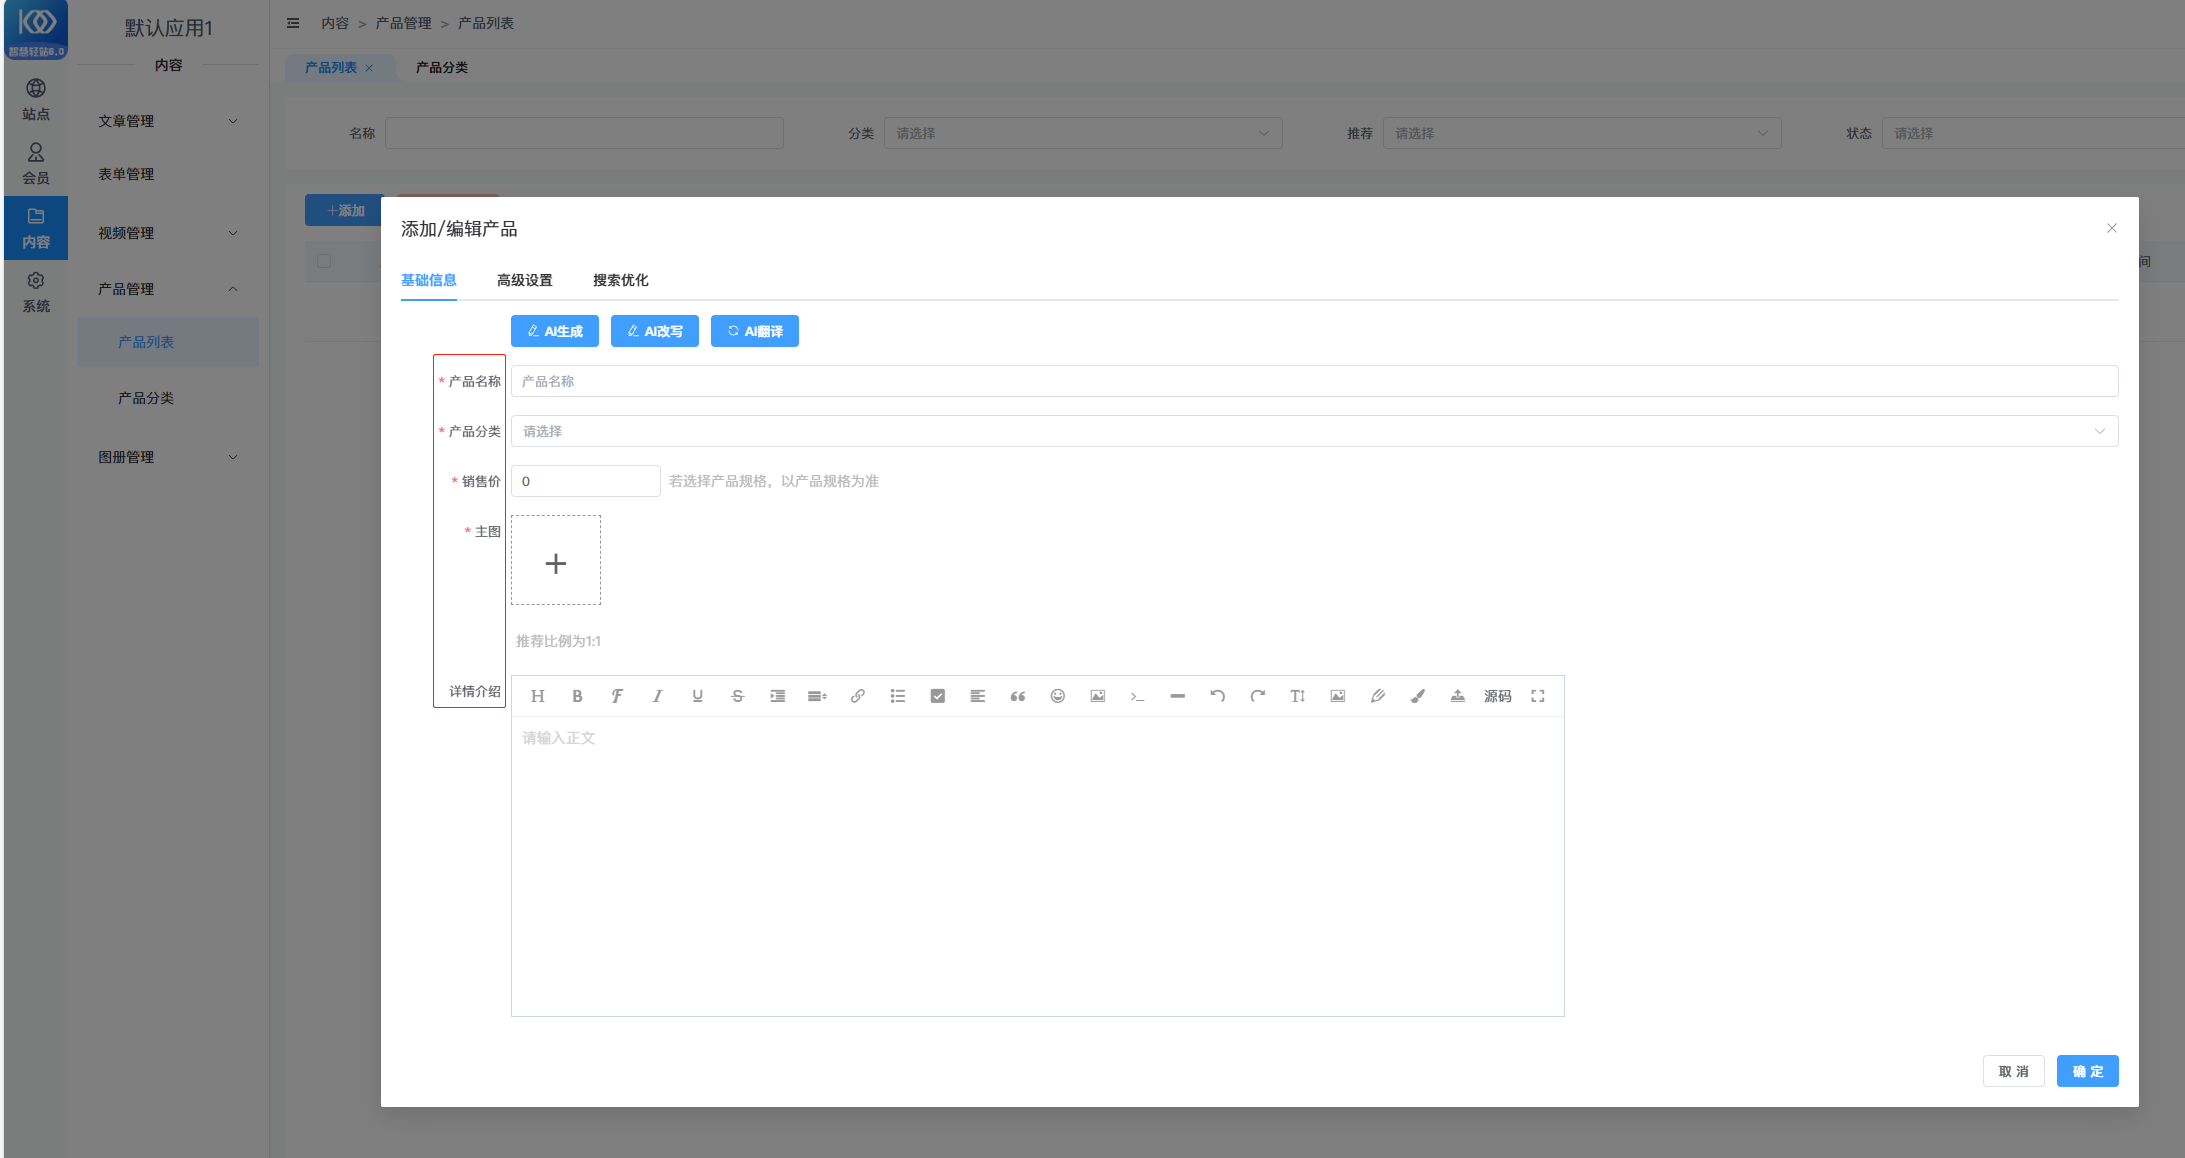2185x1158 pixels.
Task: Click the eraser clear-format icon
Action: (x=1377, y=696)
